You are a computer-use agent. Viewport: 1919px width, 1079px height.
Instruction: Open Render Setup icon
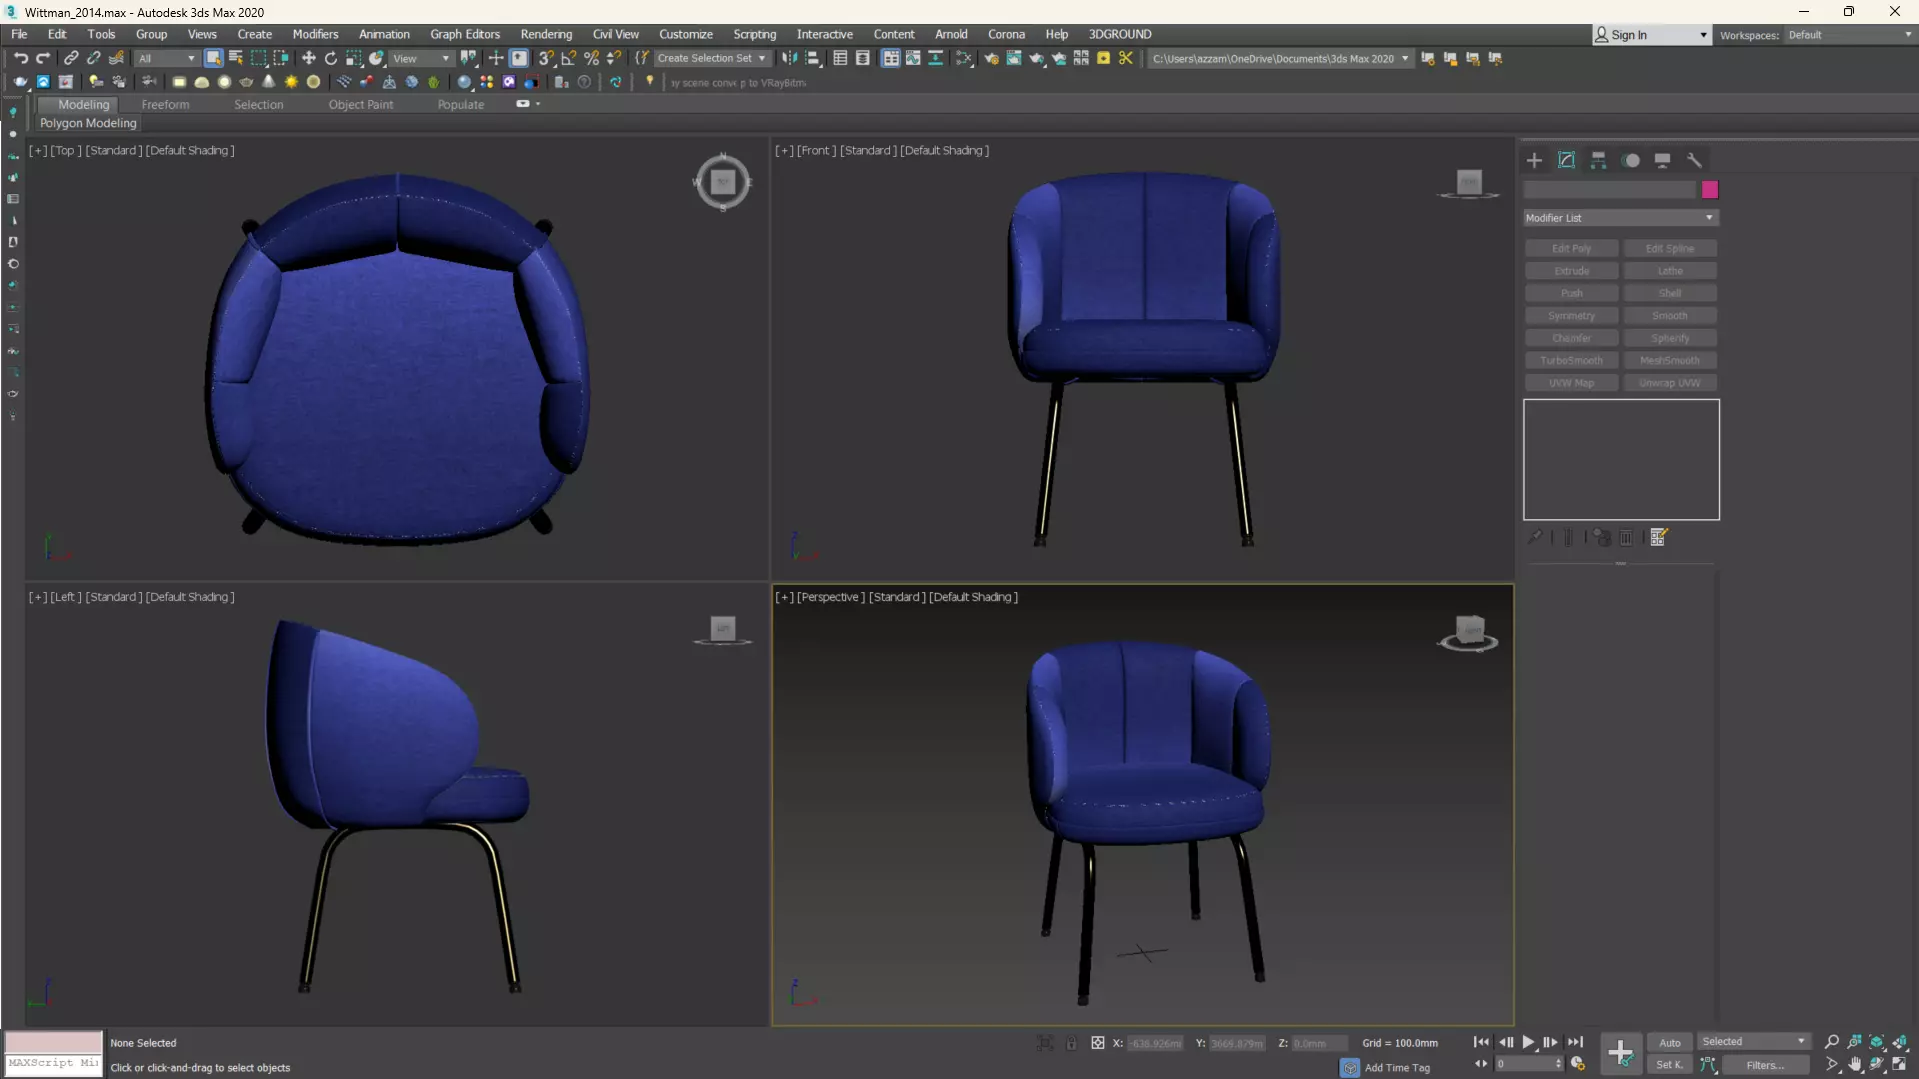(991, 58)
